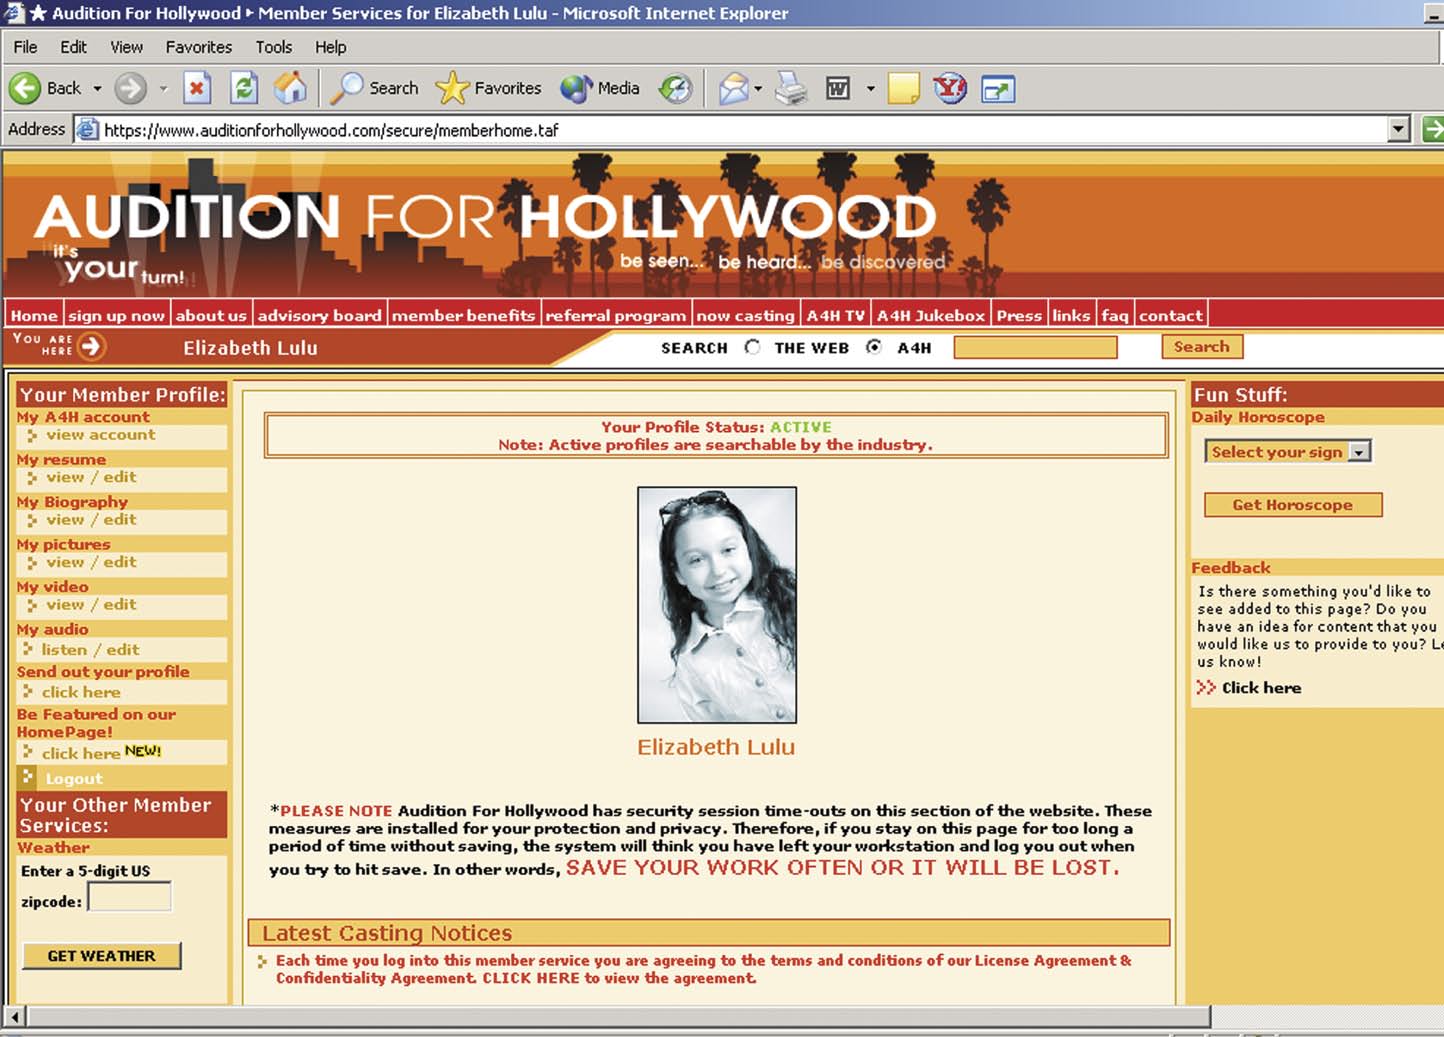Image resolution: width=1444 pixels, height=1037 pixels.
Task: Open the Search pane in the toolbar
Action: coord(375,88)
